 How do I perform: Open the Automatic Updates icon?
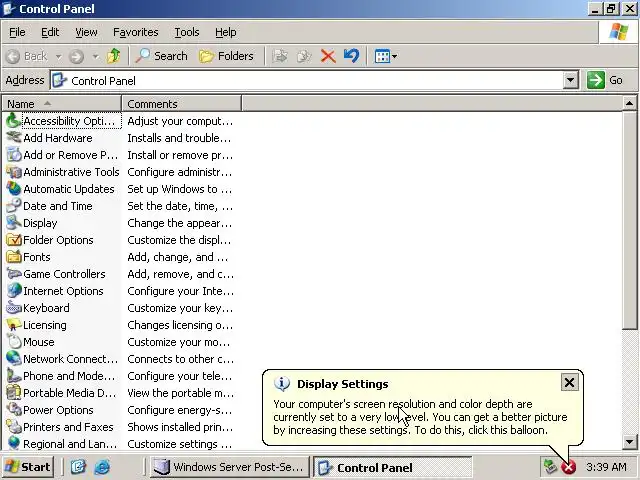14,189
